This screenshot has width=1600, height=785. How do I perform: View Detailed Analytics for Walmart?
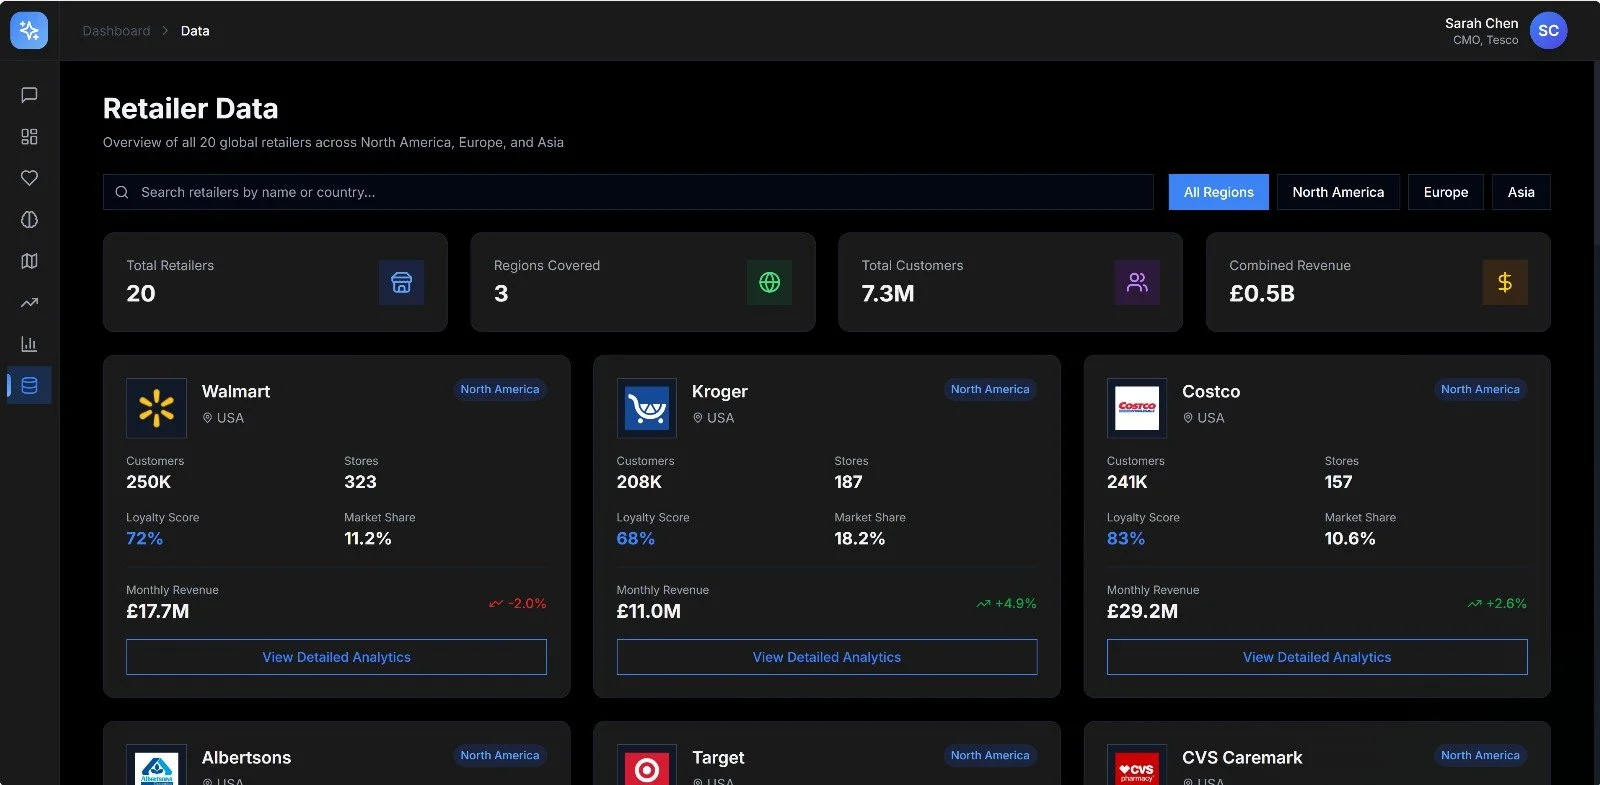click(x=336, y=657)
